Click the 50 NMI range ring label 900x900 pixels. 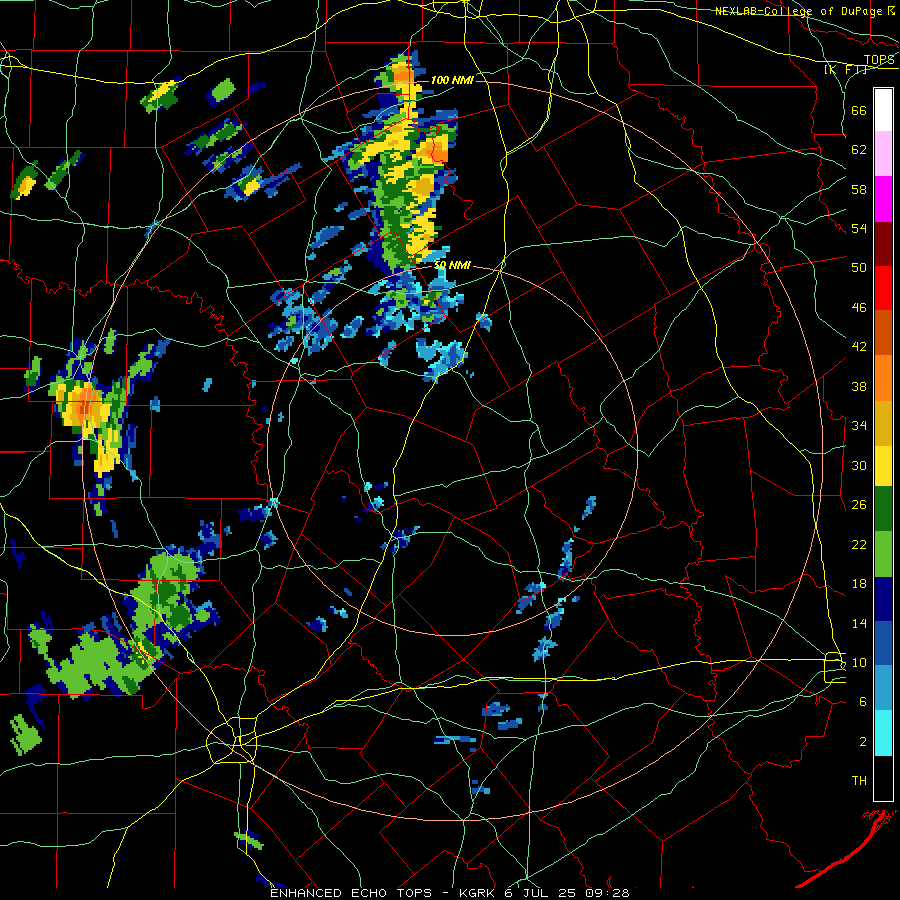[452, 265]
